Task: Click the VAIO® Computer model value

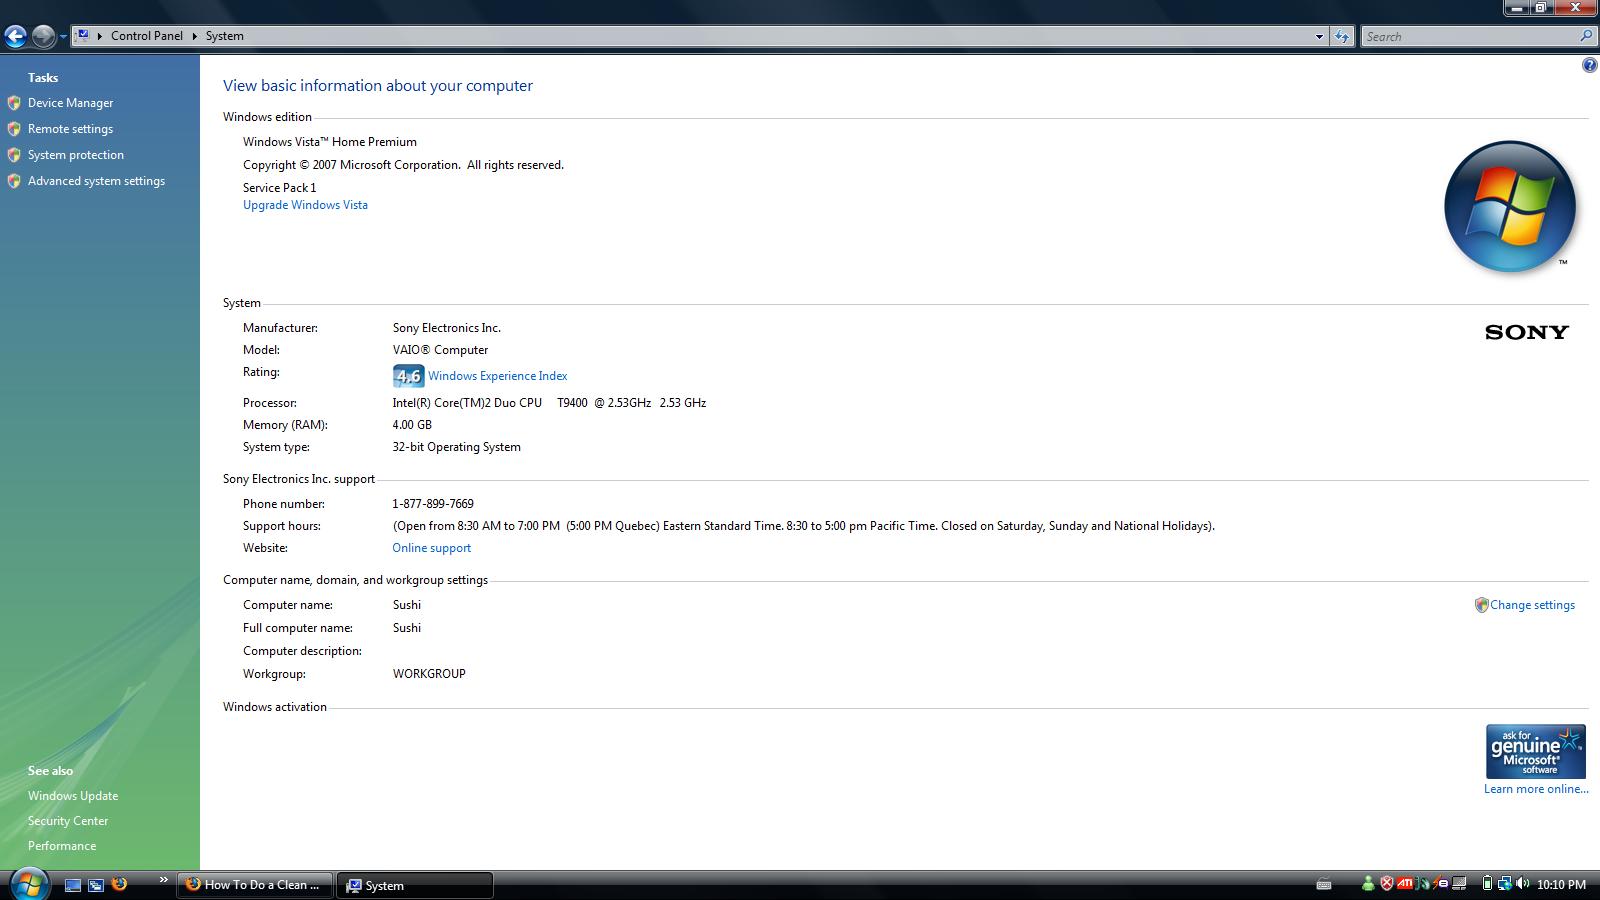Action: [x=440, y=350]
